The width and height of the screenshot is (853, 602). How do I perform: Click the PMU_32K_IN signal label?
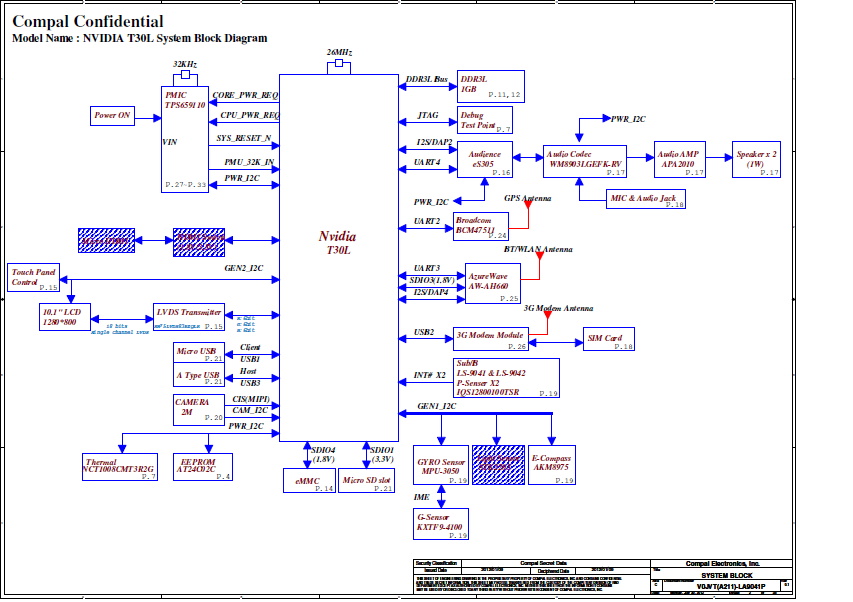(249, 162)
